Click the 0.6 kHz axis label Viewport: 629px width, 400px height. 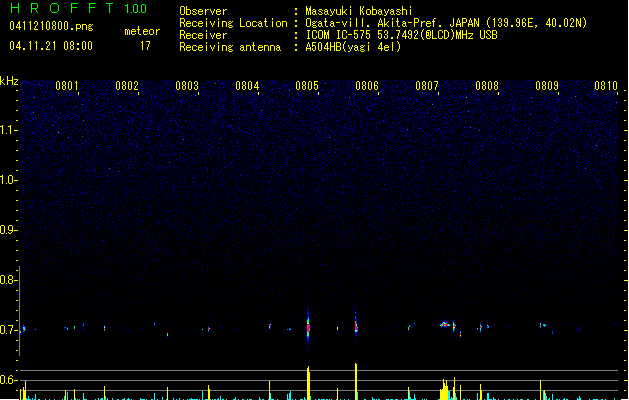tap(8, 380)
